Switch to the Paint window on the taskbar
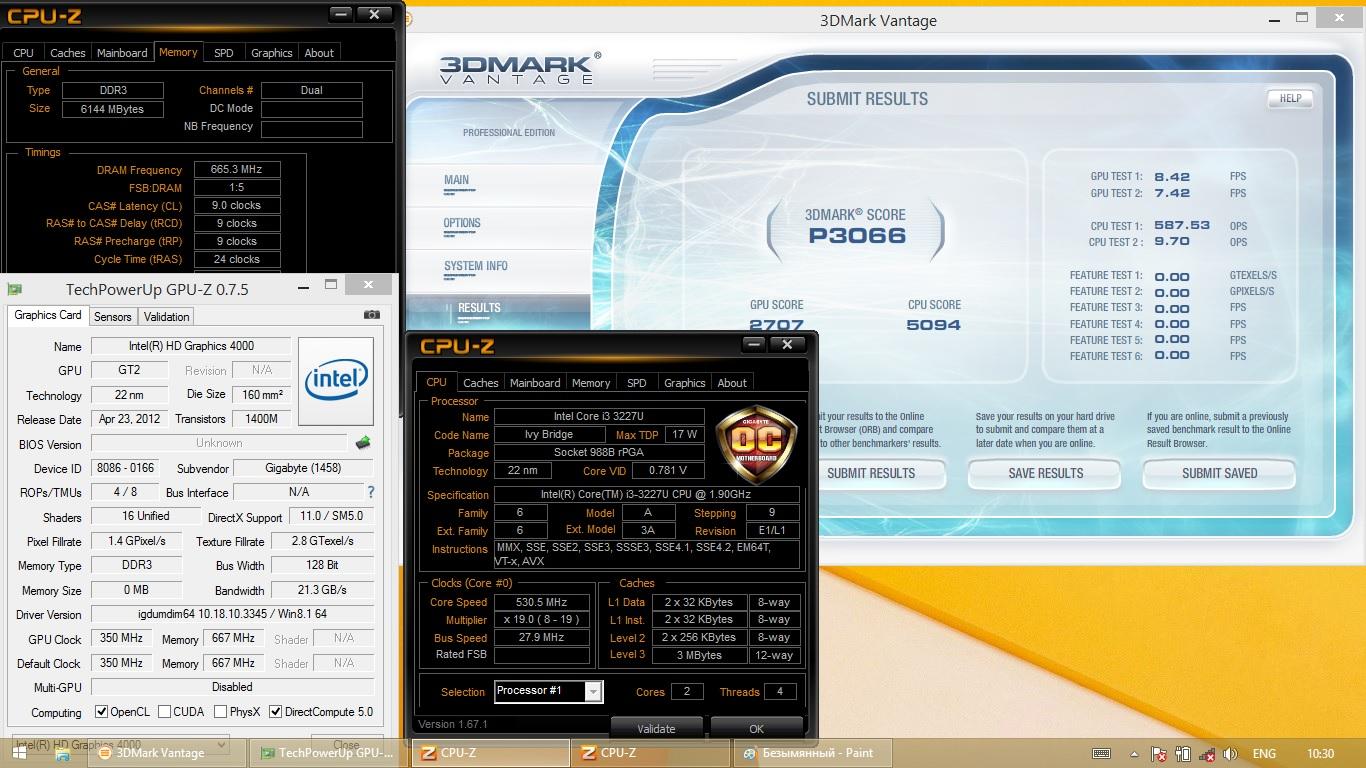This screenshot has width=1366, height=768. click(x=812, y=753)
